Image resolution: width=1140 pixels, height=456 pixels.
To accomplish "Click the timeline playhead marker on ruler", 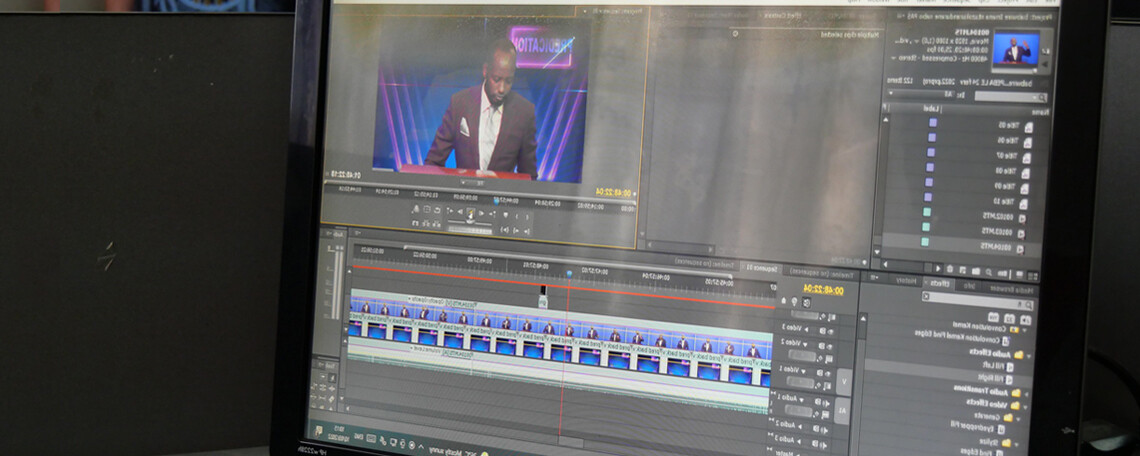I will (x=569, y=273).
